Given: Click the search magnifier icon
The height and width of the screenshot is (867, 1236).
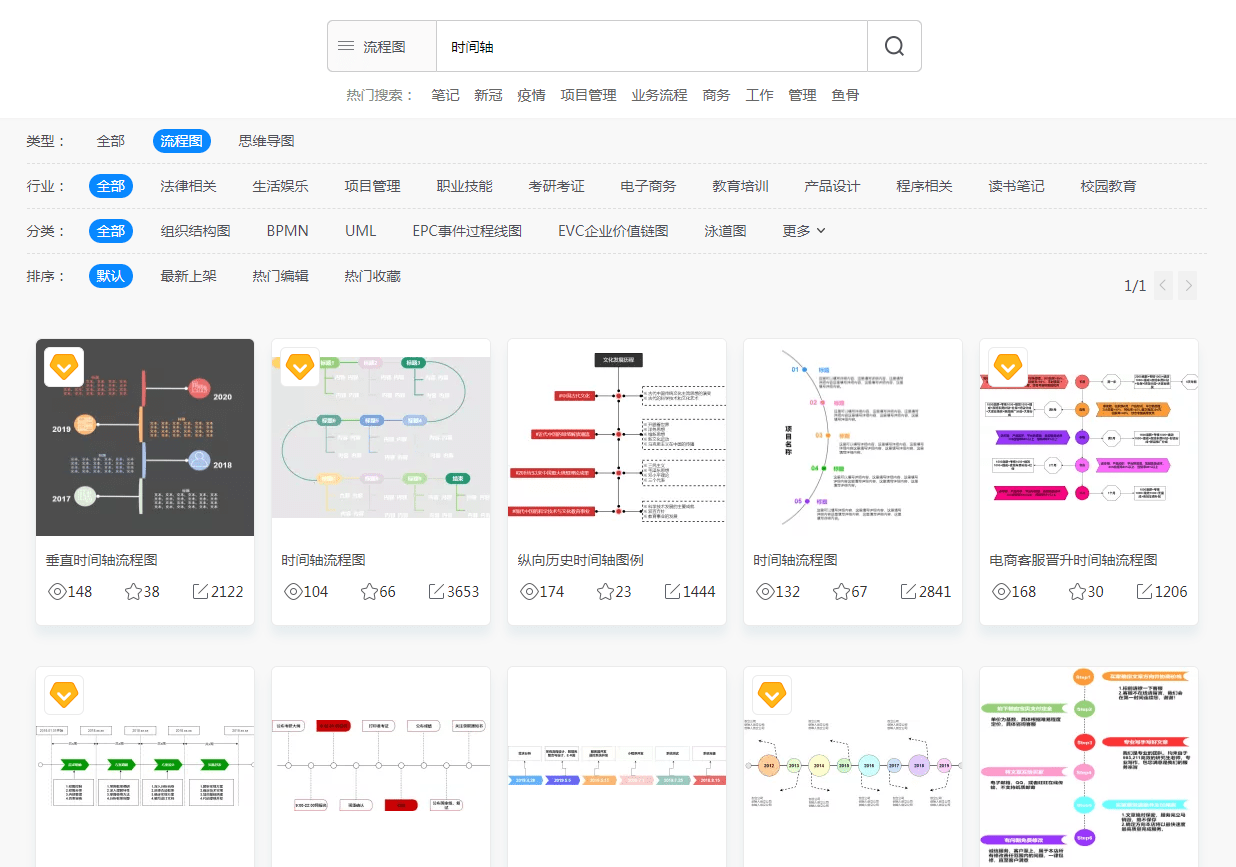Looking at the screenshot, I should (893, 45).
